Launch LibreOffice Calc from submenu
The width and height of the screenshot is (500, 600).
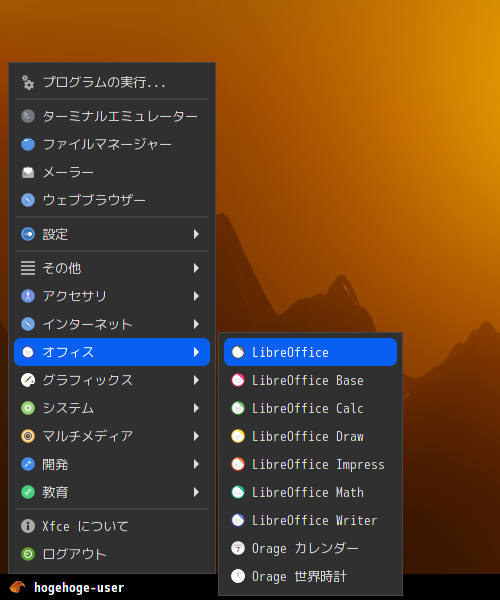311,408
